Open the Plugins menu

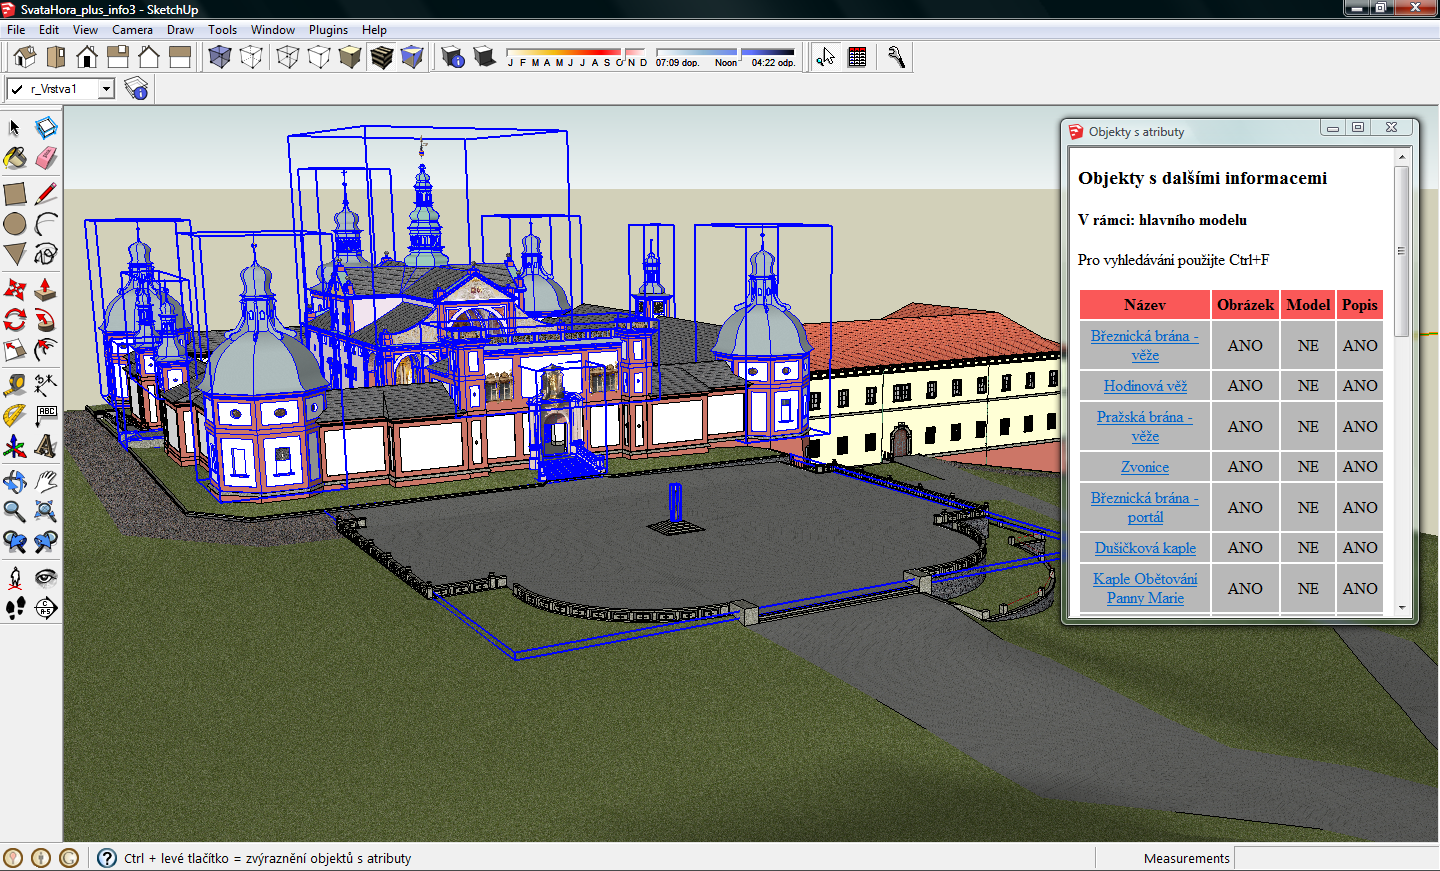328,30
